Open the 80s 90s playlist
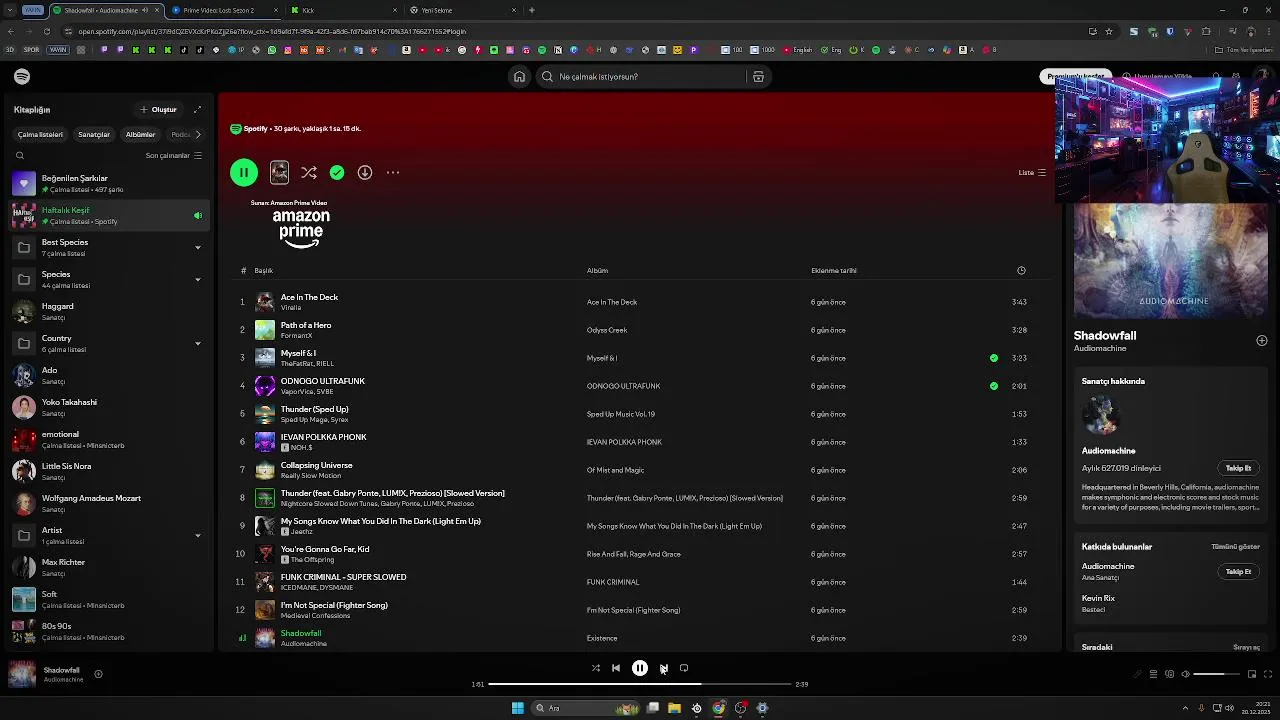 click(x=106, y=631)
